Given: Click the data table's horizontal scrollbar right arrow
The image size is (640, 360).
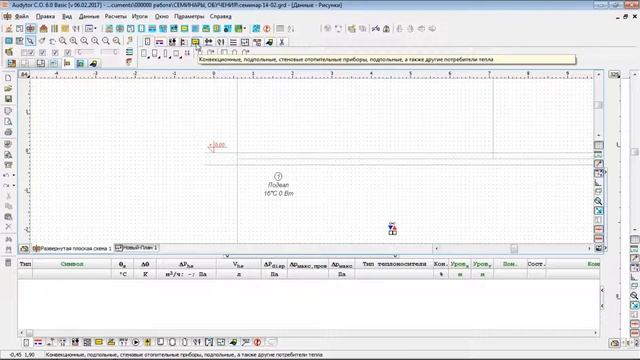Looking at the screenshot, I should (595, 333).
